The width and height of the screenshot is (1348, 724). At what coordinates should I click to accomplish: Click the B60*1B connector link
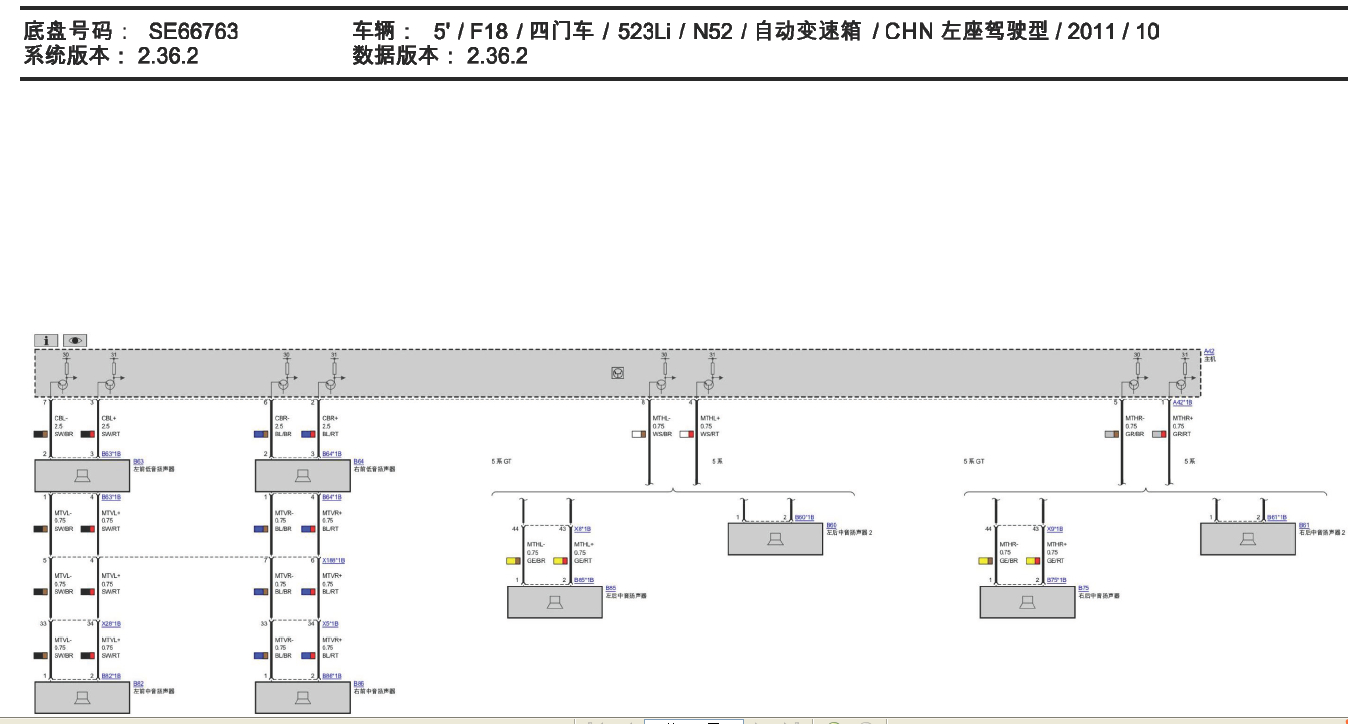tap(804, 517)
